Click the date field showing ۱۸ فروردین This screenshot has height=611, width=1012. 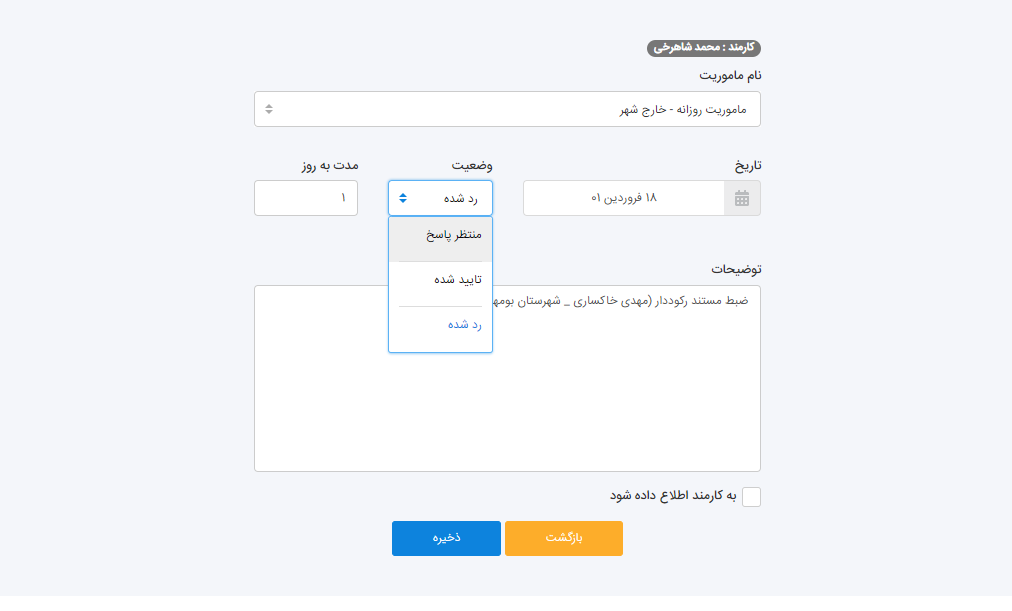pos(623,198)
